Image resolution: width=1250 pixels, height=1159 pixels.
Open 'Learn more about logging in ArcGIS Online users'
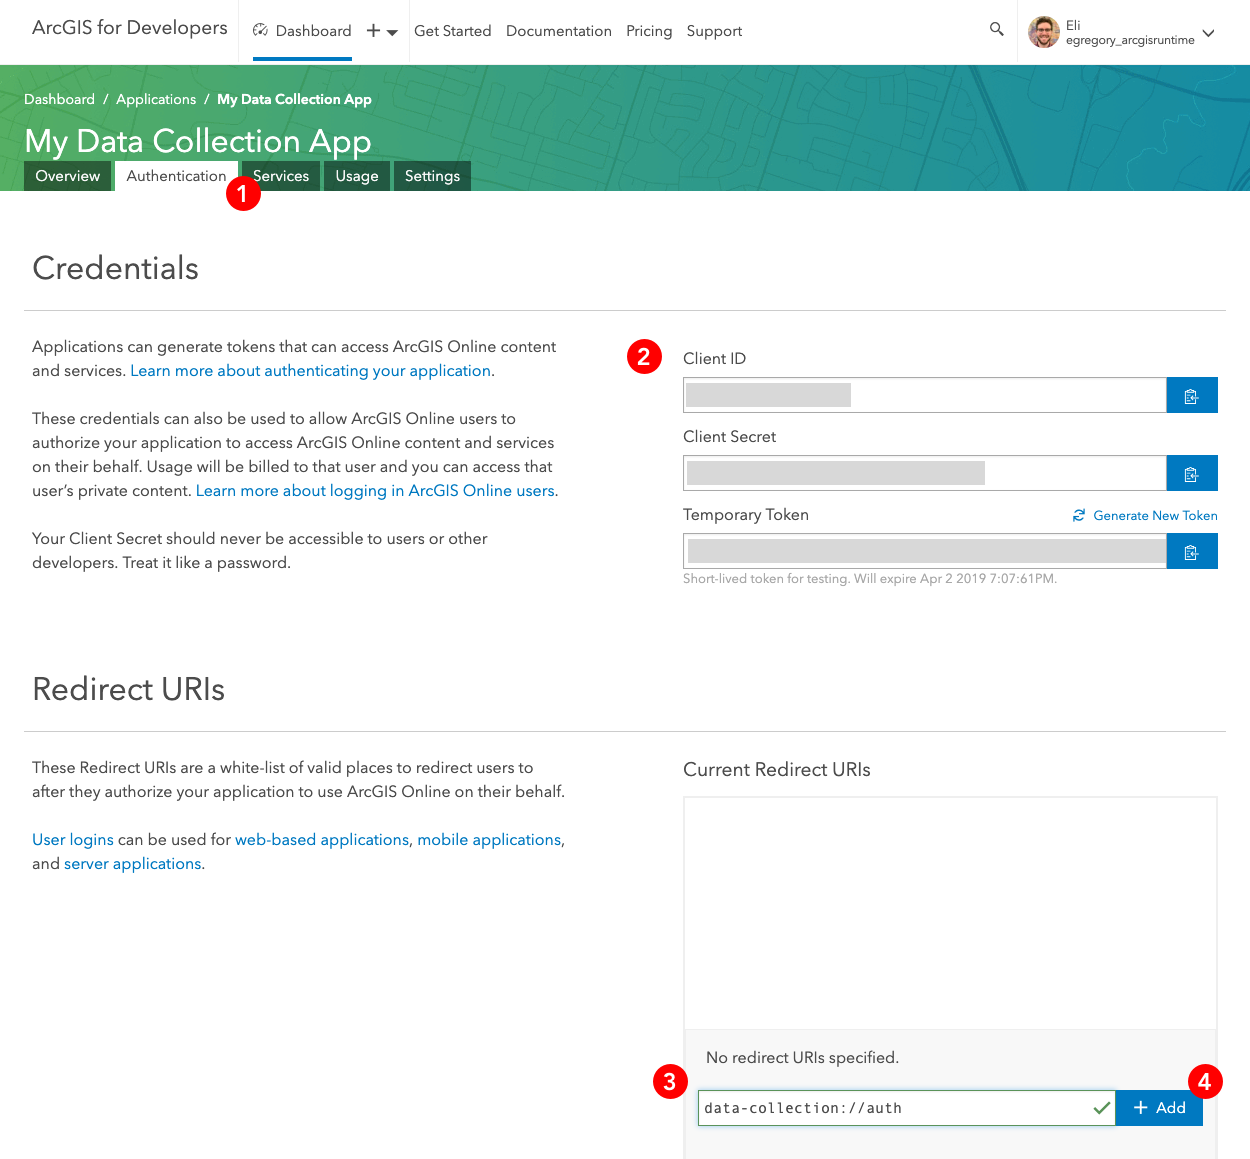[x=375, y=490]
